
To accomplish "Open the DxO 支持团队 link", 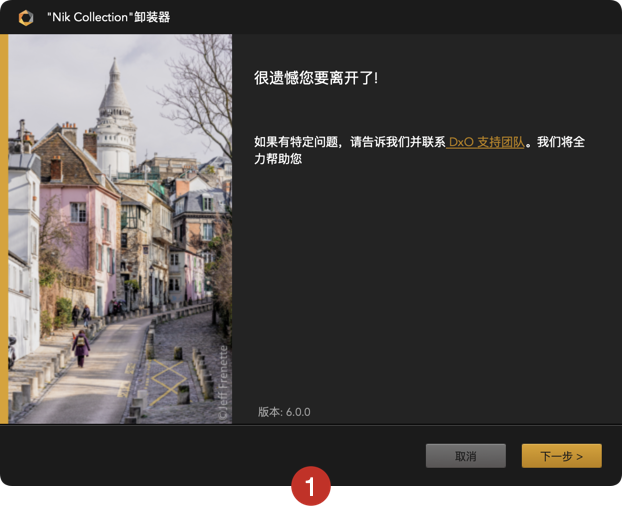I will pos(486,142).
